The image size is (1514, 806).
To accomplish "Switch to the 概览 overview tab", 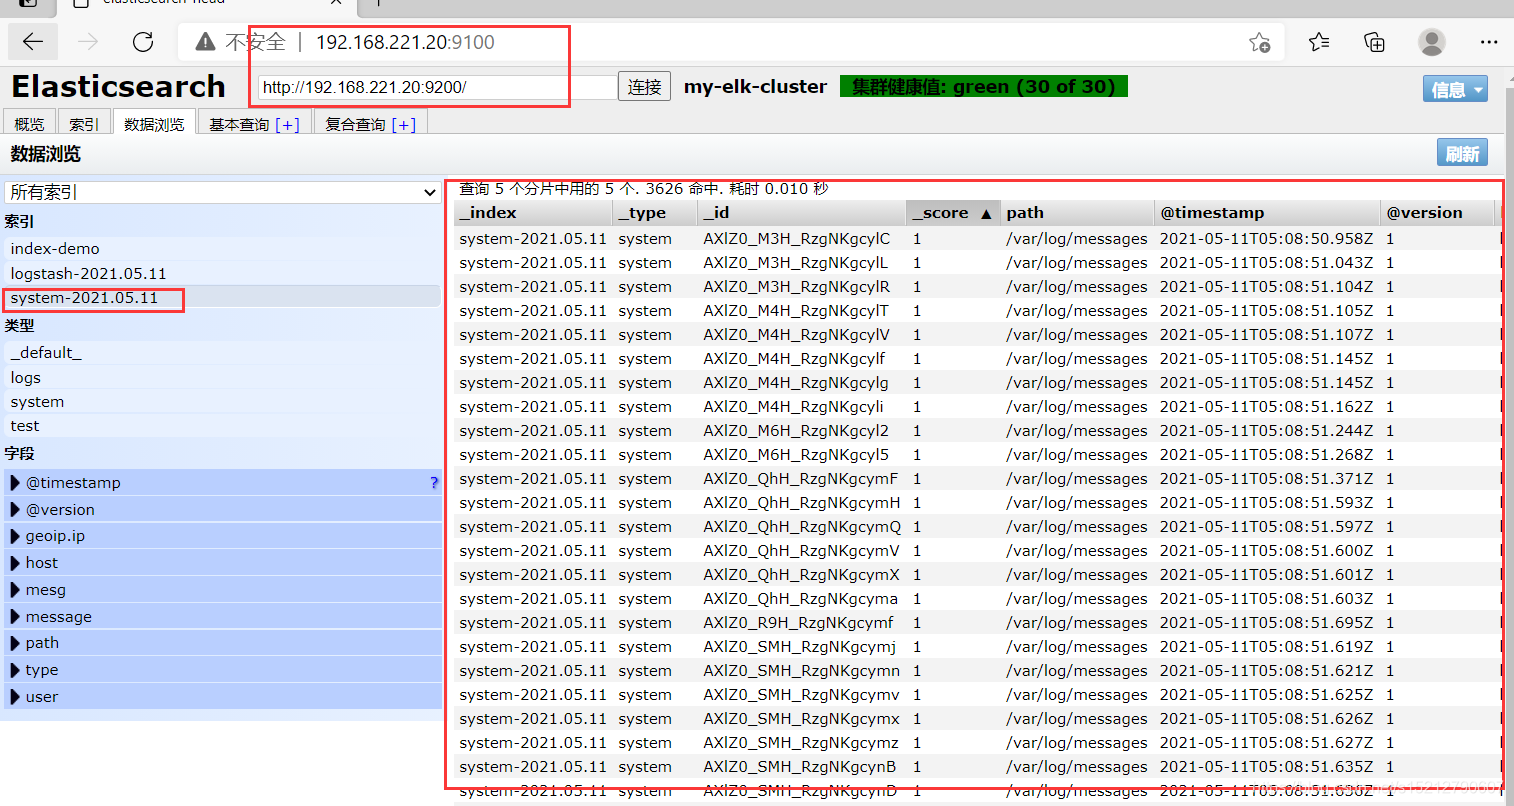I will pyautogui.click(x=29, y=123).
